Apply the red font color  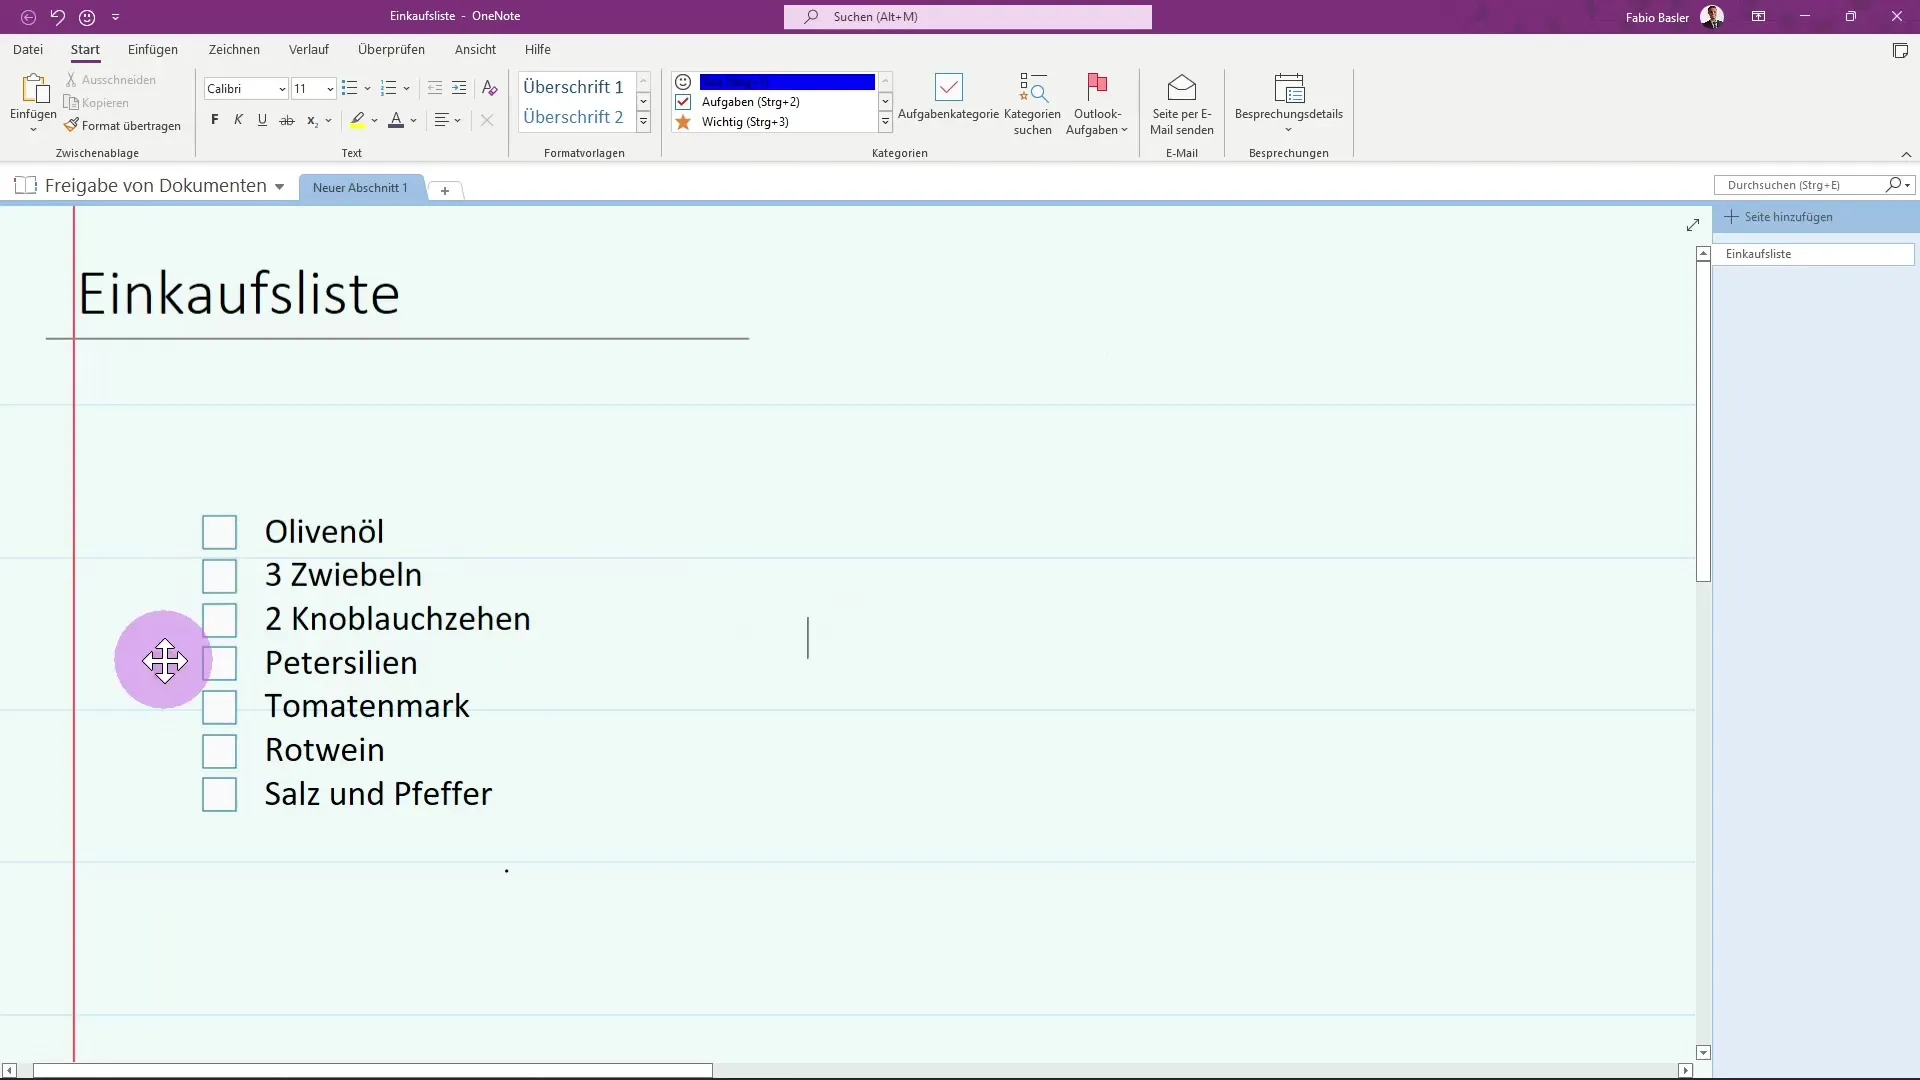[396, 120]
